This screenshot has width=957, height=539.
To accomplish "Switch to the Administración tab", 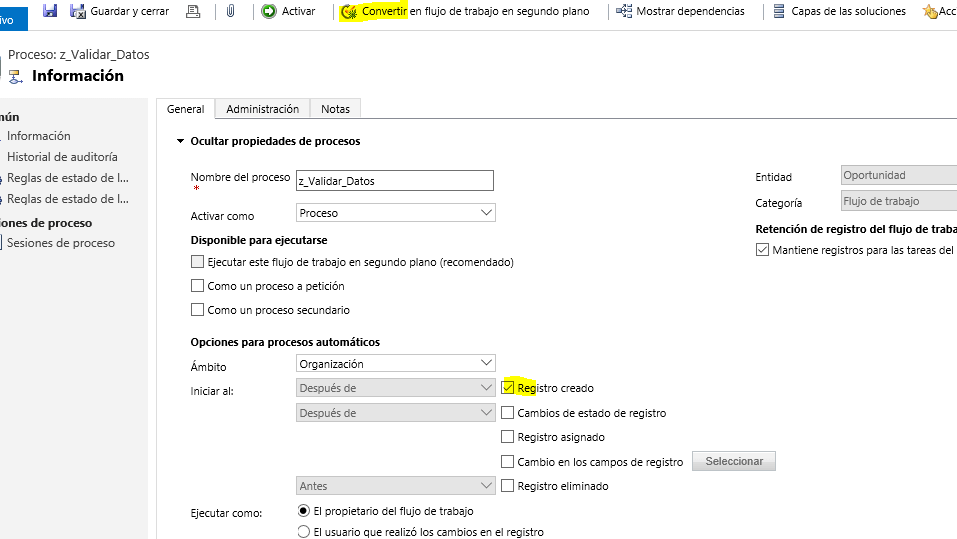I will click(262, 109).
